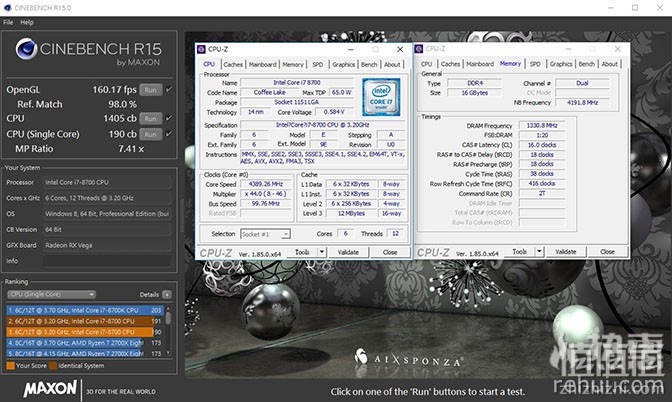This screenshot has height=402, width=672.
Task: Click the CPU score 1405 cb
Action: click(120, 118)
